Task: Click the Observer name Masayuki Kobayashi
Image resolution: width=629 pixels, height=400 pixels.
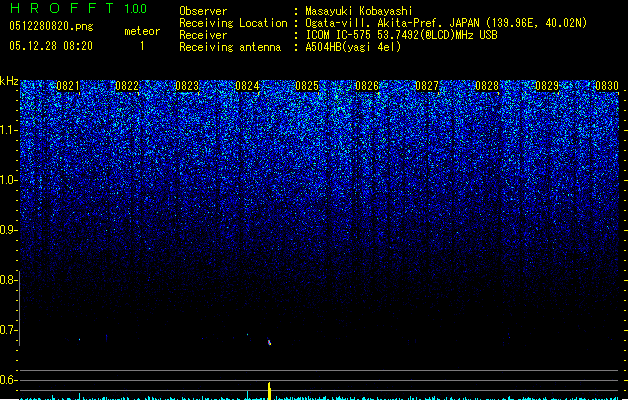Action: click(x=359, y=11)
